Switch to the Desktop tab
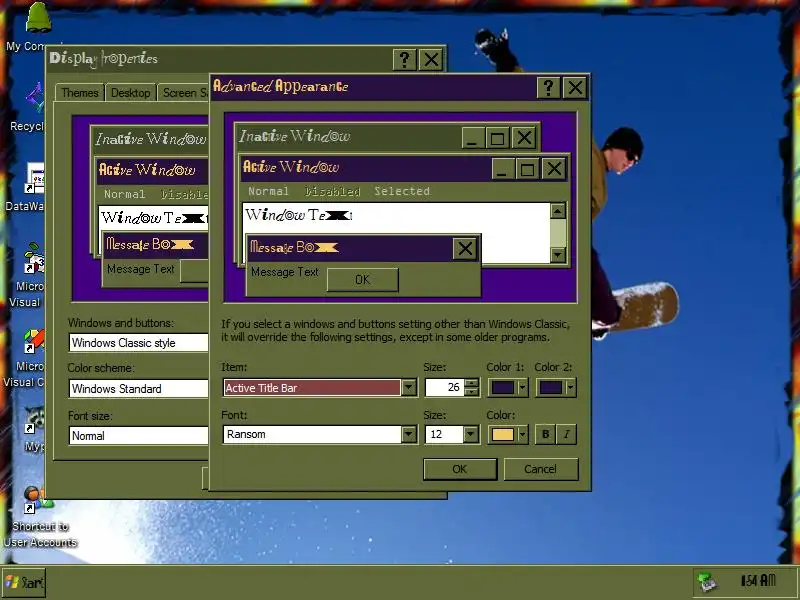 tap(131, 93)
